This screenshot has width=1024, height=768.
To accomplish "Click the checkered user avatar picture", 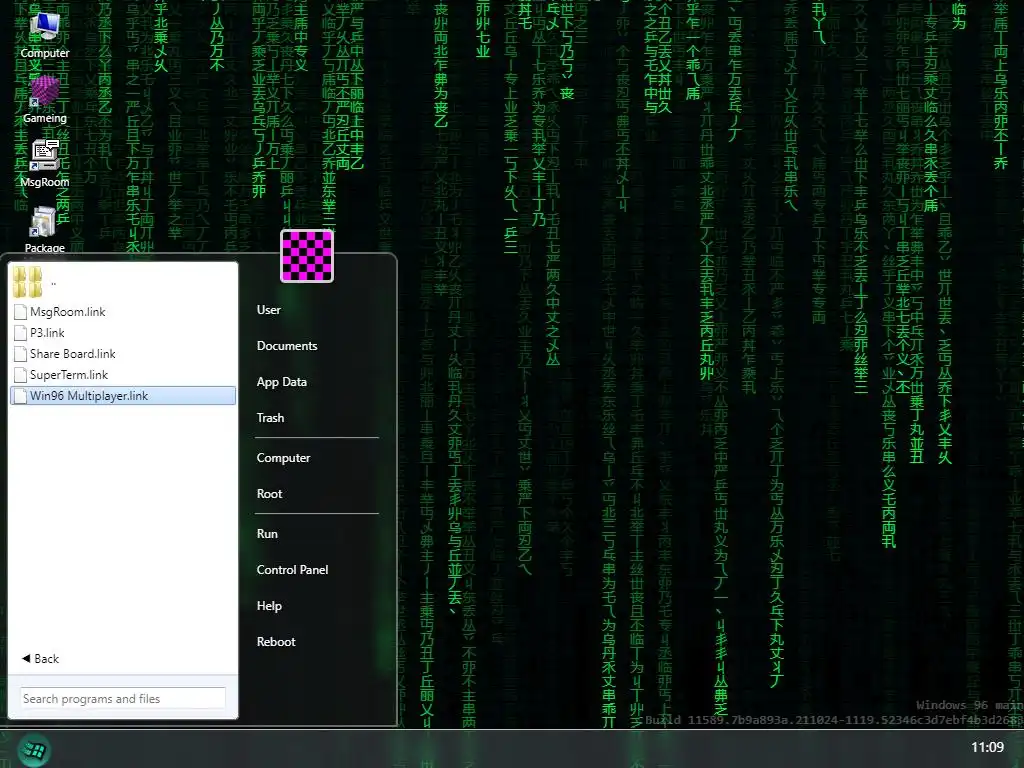I will [307, 256].
